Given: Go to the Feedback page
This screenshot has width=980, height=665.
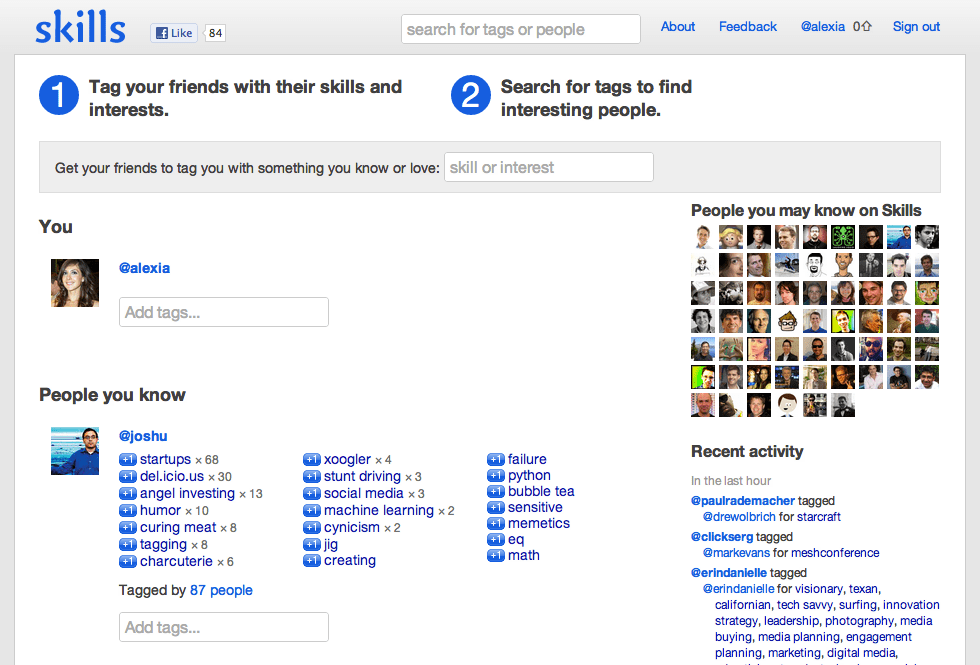Looking at the screenshot, I should click(x=748, y=27).
